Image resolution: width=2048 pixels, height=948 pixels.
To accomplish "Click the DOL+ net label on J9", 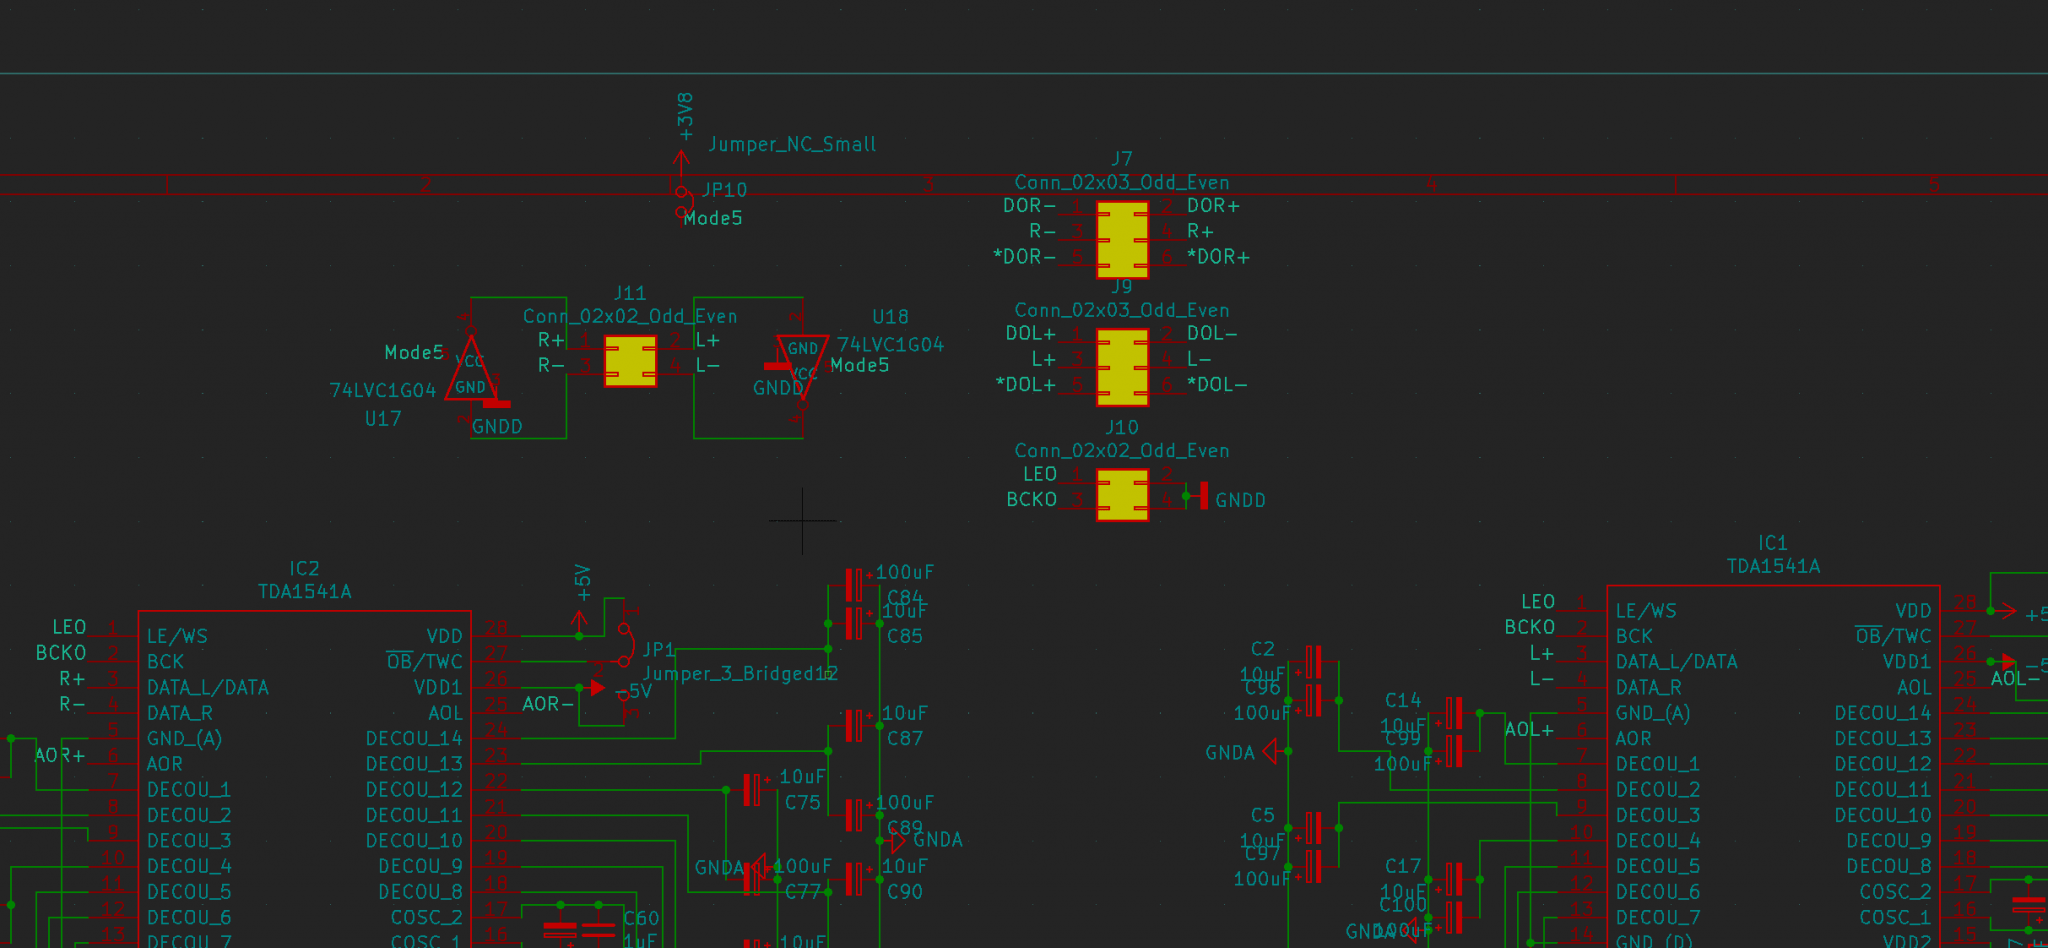I will click(1030, 334).
